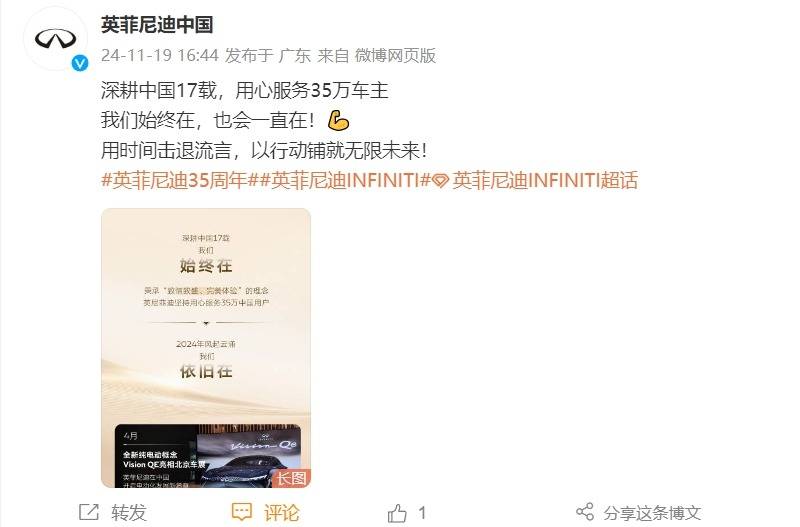Open the #英菲尼迪35周年# hashtag
This screenshot has height=527, width=800.
174,180
